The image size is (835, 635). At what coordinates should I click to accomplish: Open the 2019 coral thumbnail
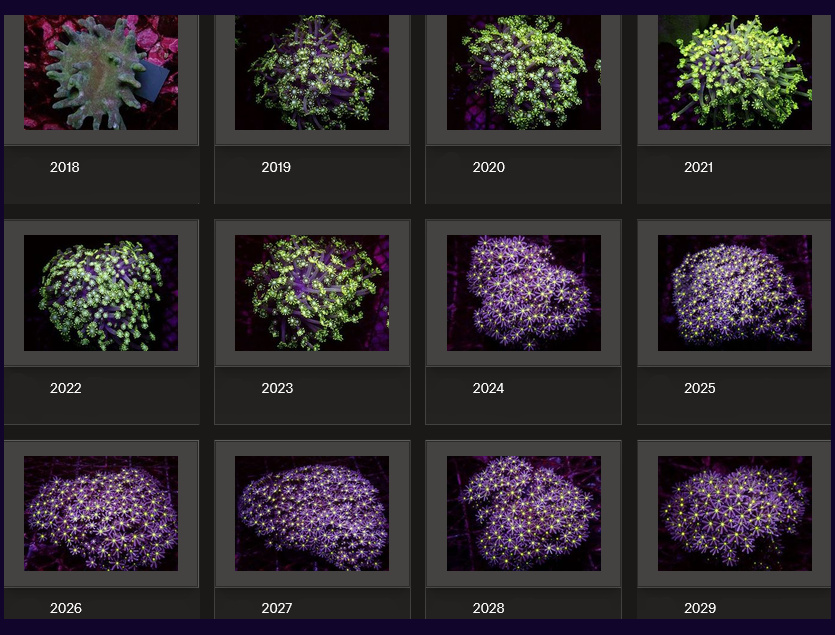point(312,72)
